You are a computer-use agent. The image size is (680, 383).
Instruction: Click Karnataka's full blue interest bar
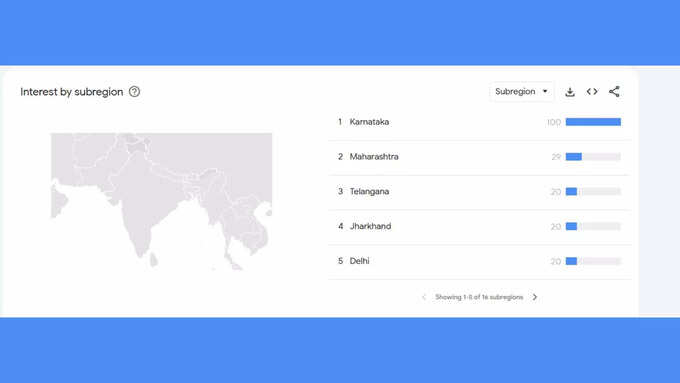point(593,122)
